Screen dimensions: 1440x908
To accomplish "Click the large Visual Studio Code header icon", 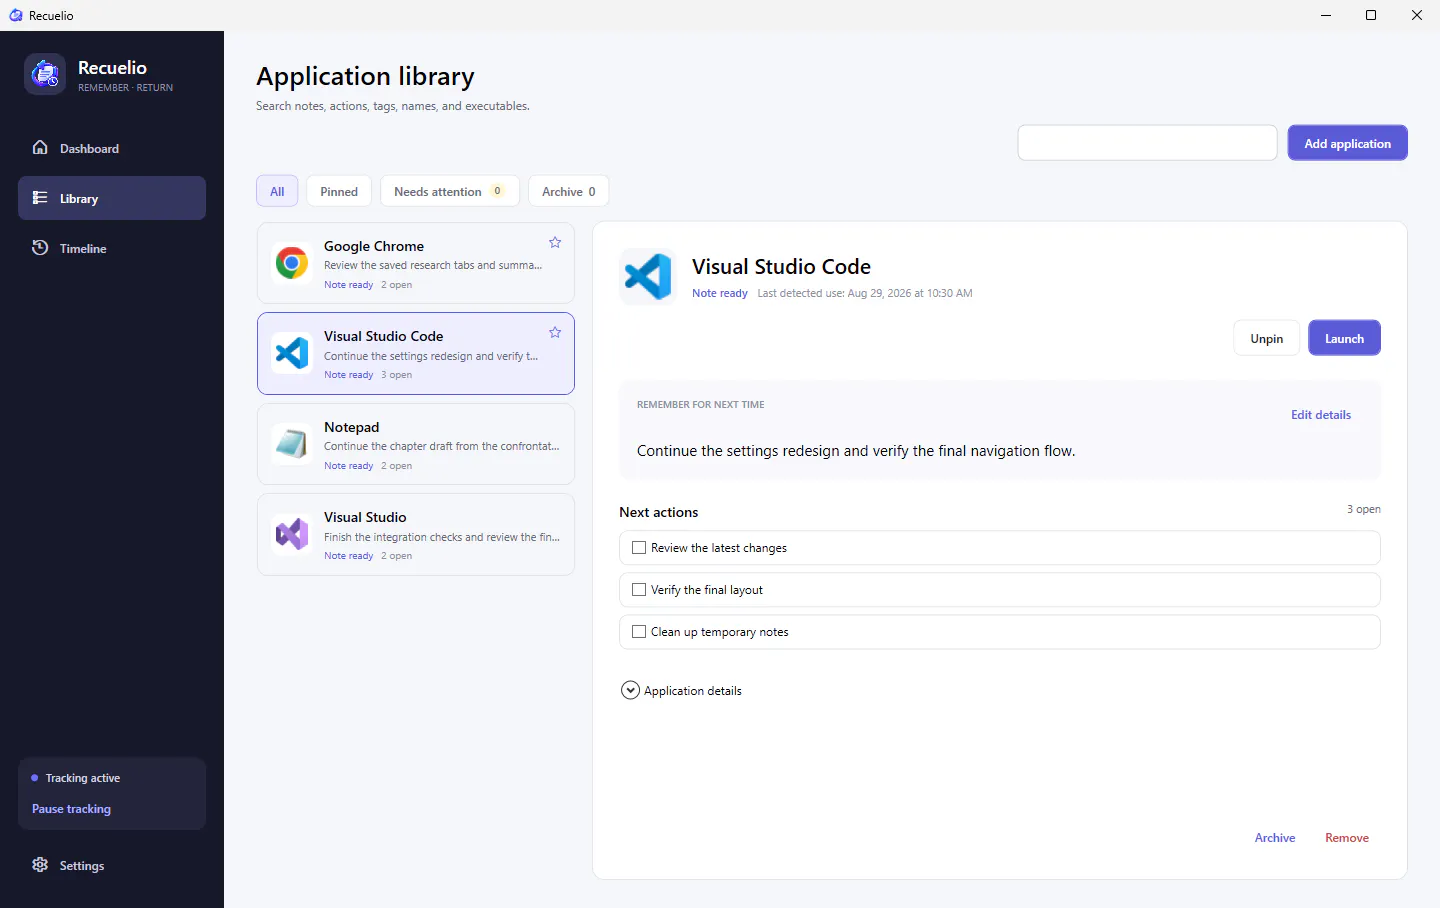I will coord(648,276).
